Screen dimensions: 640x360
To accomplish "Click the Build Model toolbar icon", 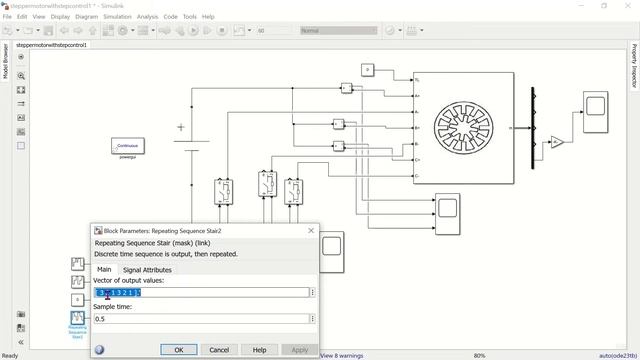I will [412, 31].
